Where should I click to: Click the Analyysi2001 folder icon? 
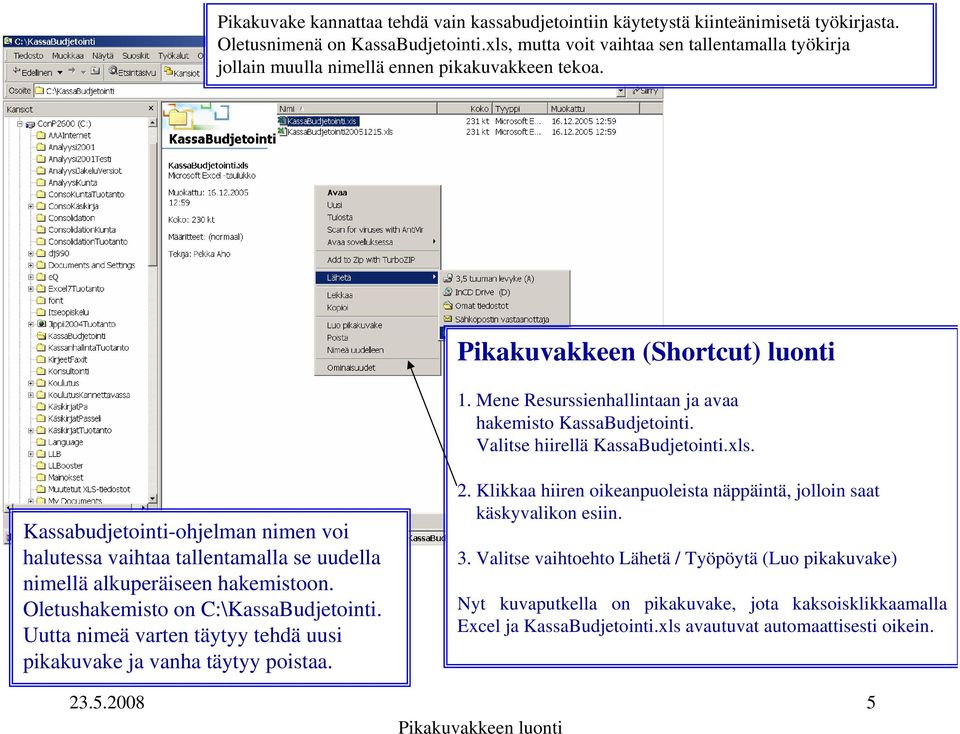click(41, 147)
